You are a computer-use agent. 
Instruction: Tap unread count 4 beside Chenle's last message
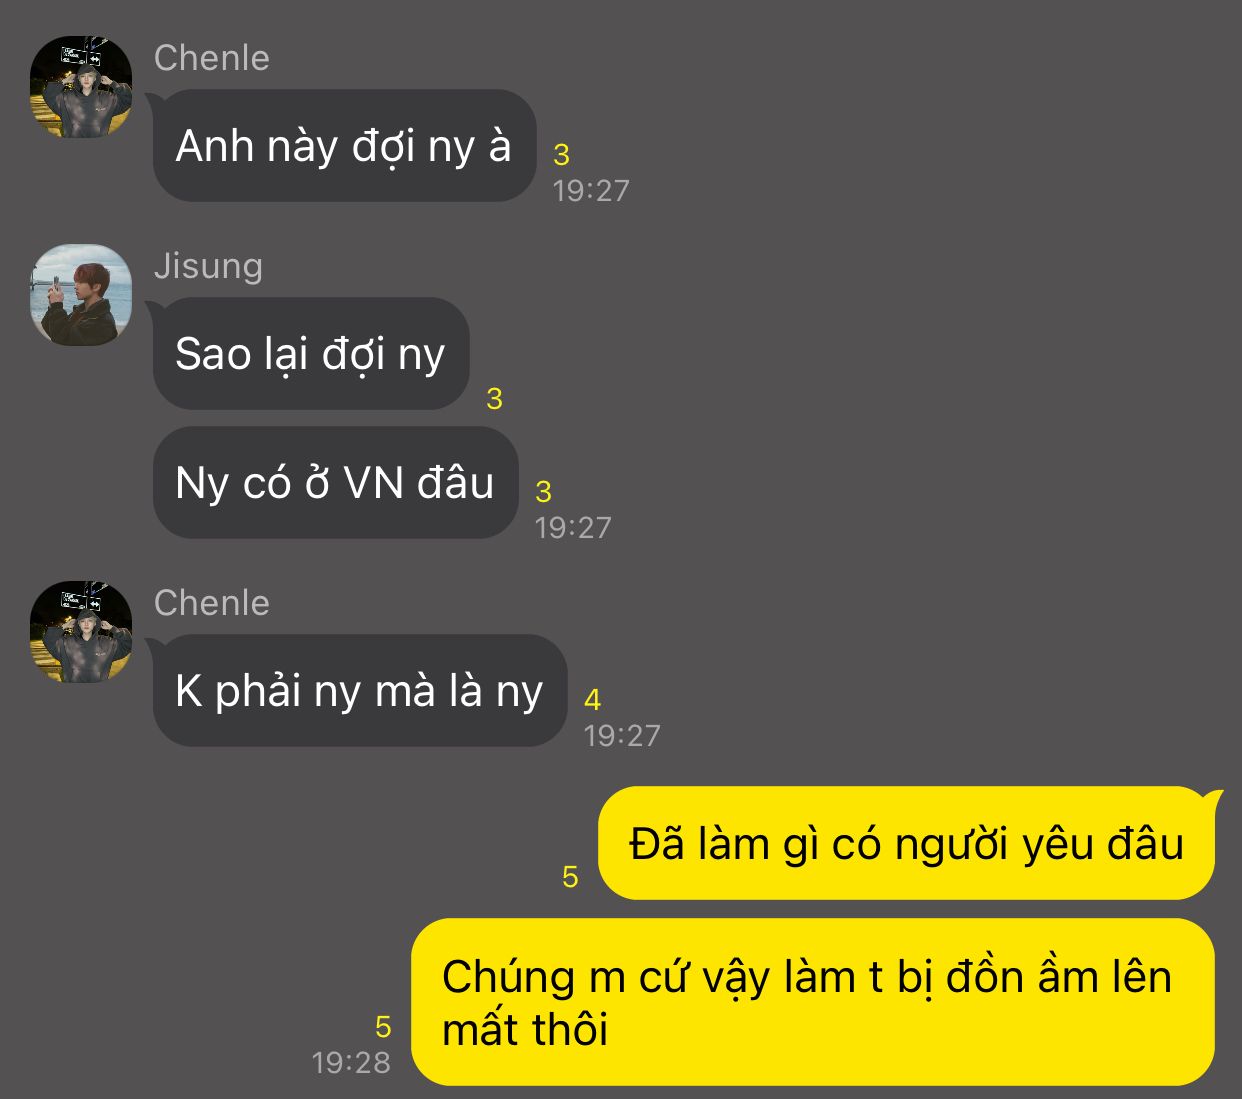click(x=593, y=700)
